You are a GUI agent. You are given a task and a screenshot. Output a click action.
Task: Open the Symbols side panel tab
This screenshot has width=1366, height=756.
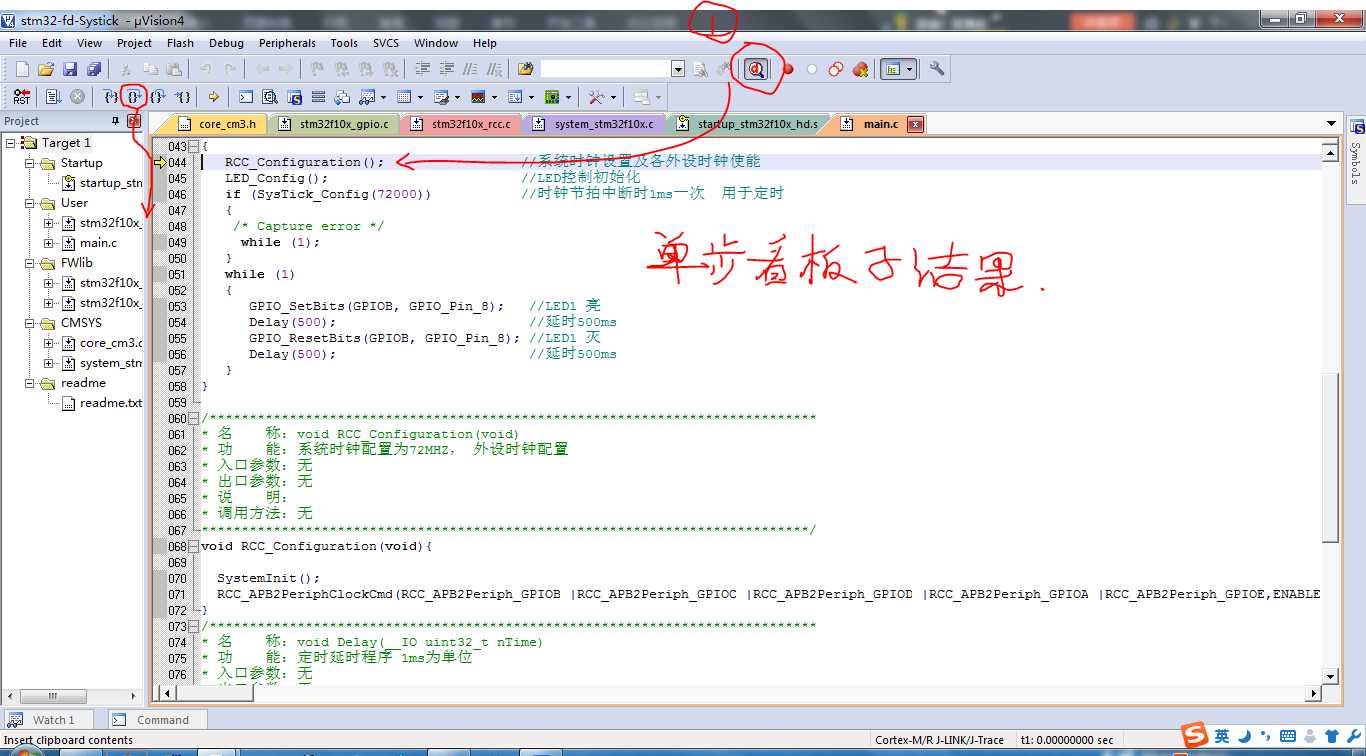[1356, 151]
